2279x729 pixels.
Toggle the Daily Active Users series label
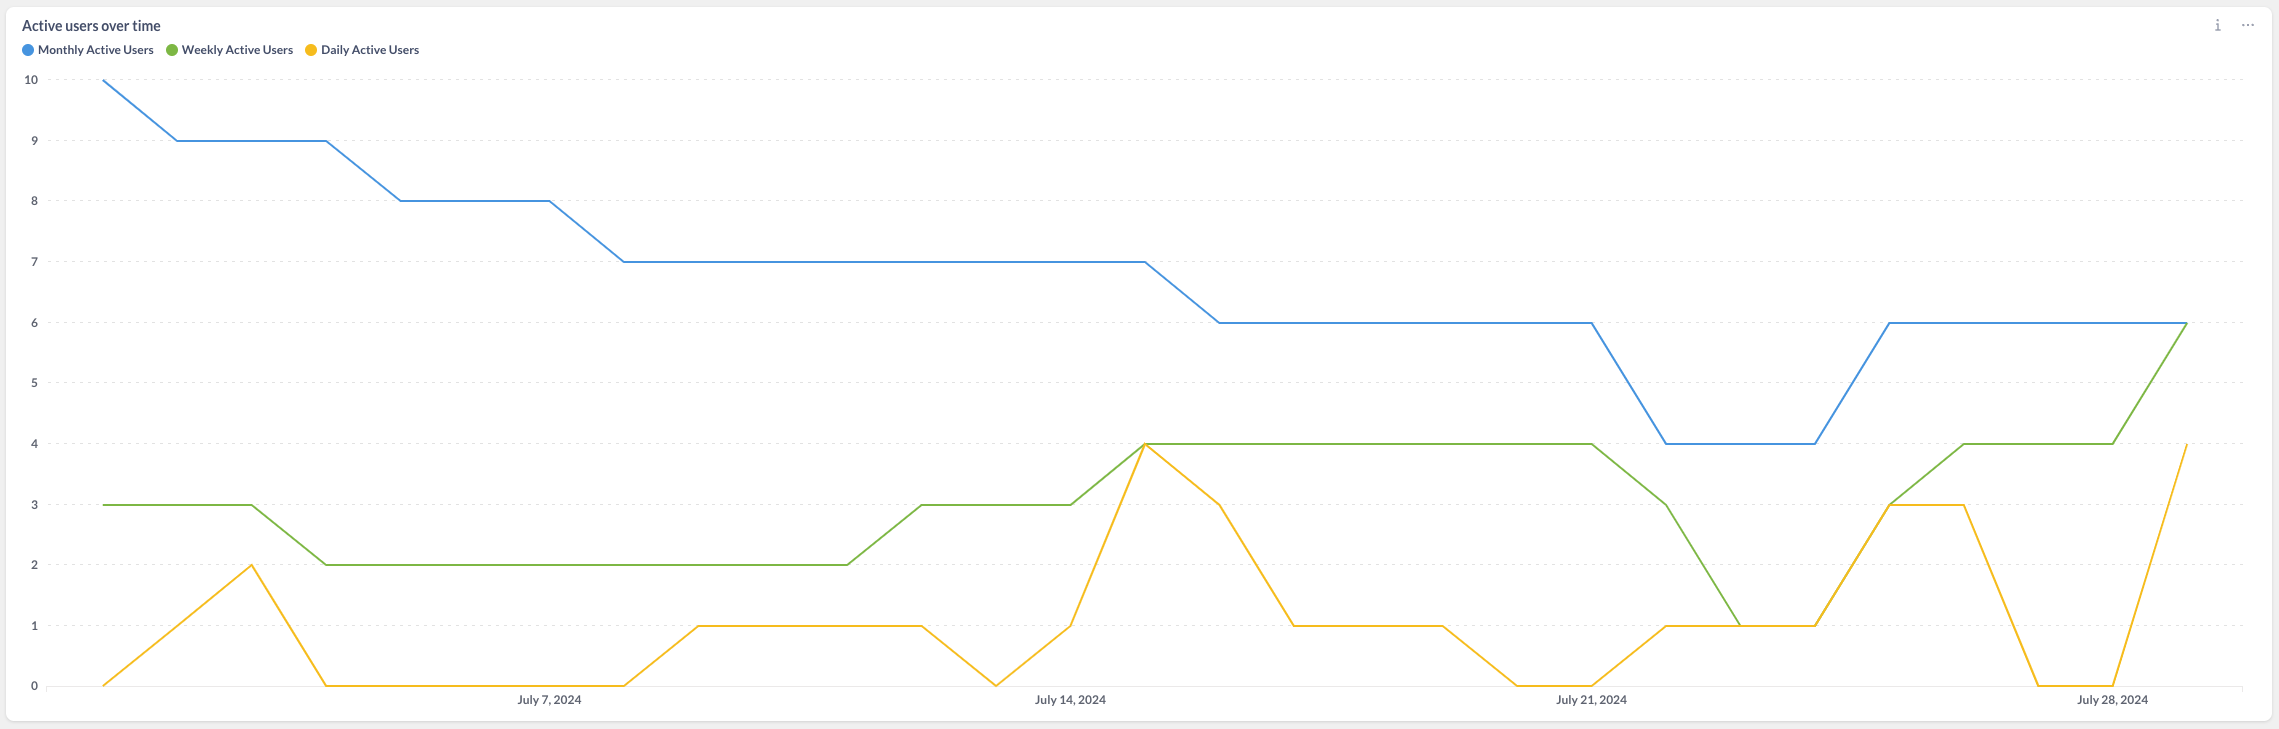coord(370,50)
